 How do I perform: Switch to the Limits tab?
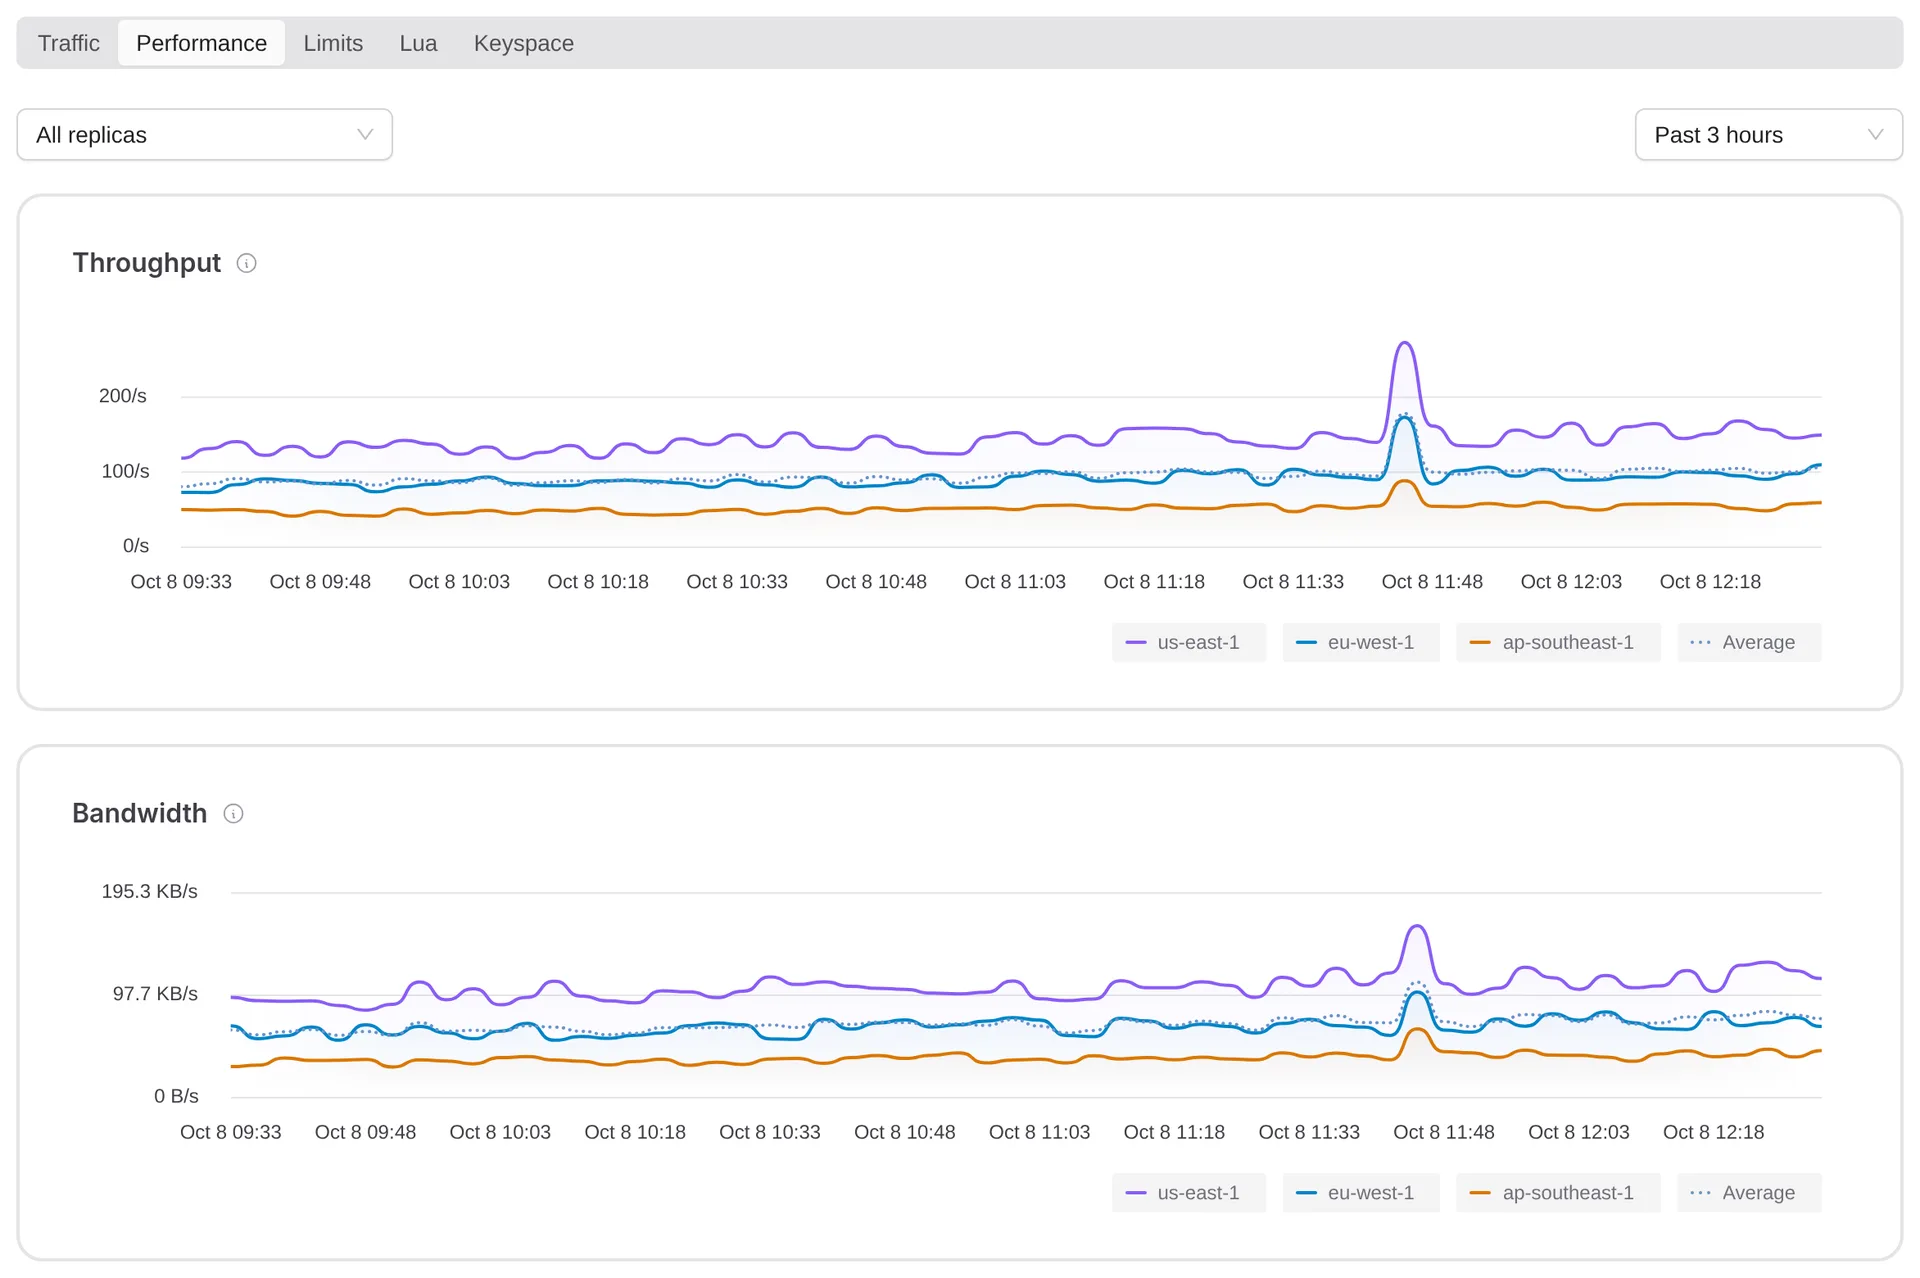[x=333, y=43]
